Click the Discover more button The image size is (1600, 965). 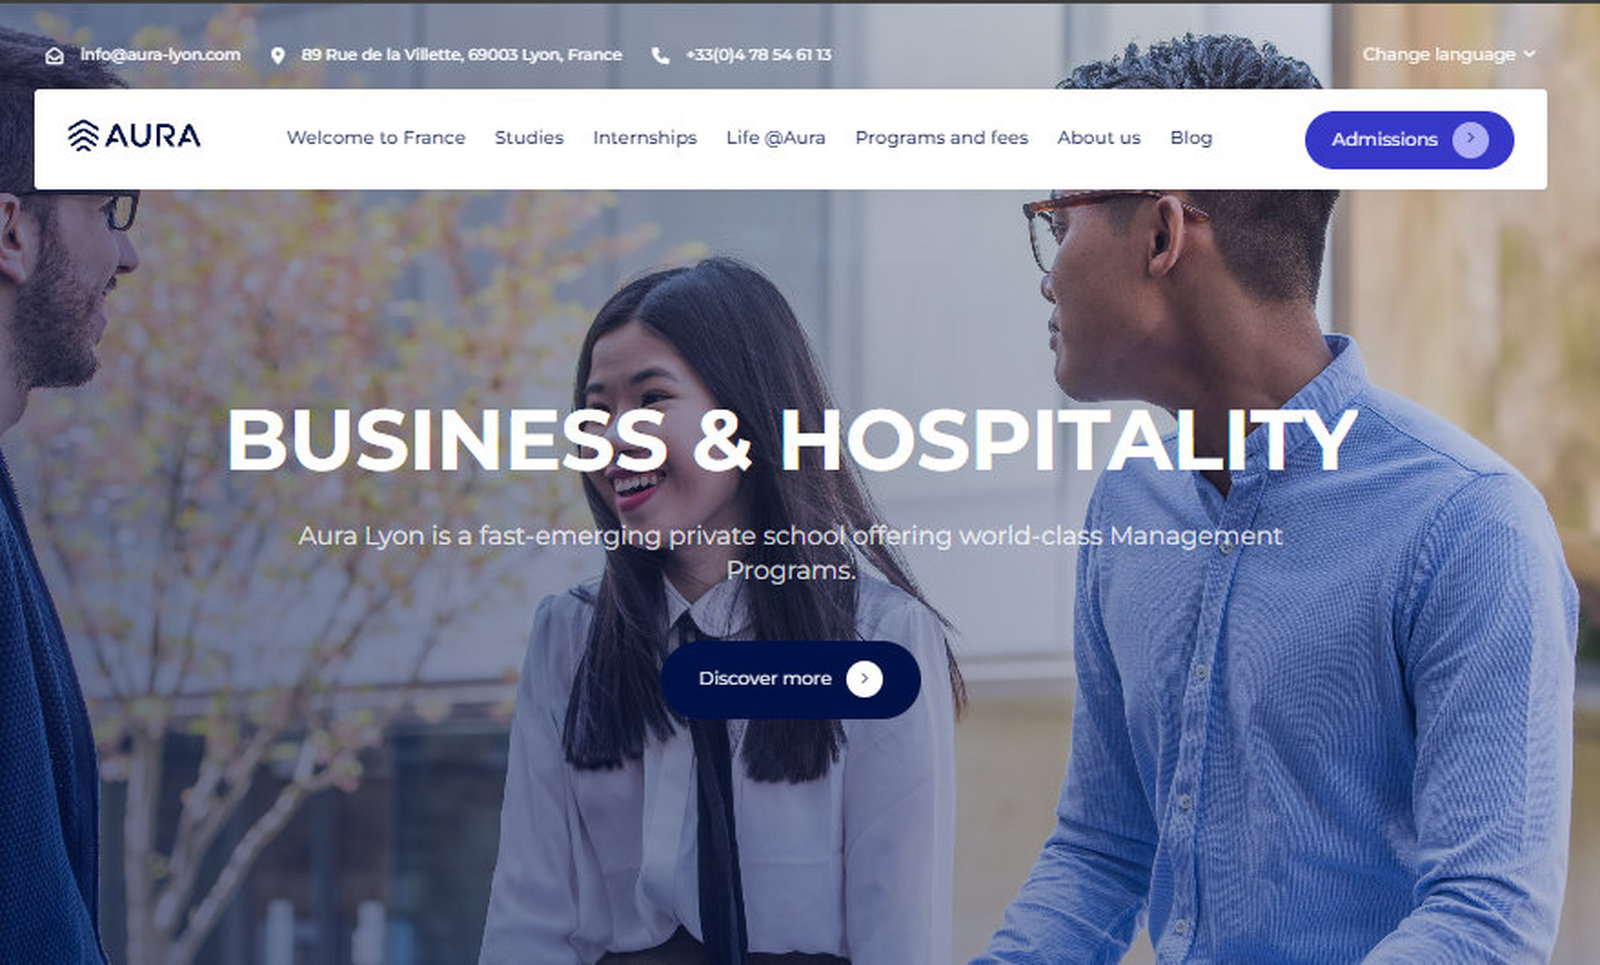790,679
